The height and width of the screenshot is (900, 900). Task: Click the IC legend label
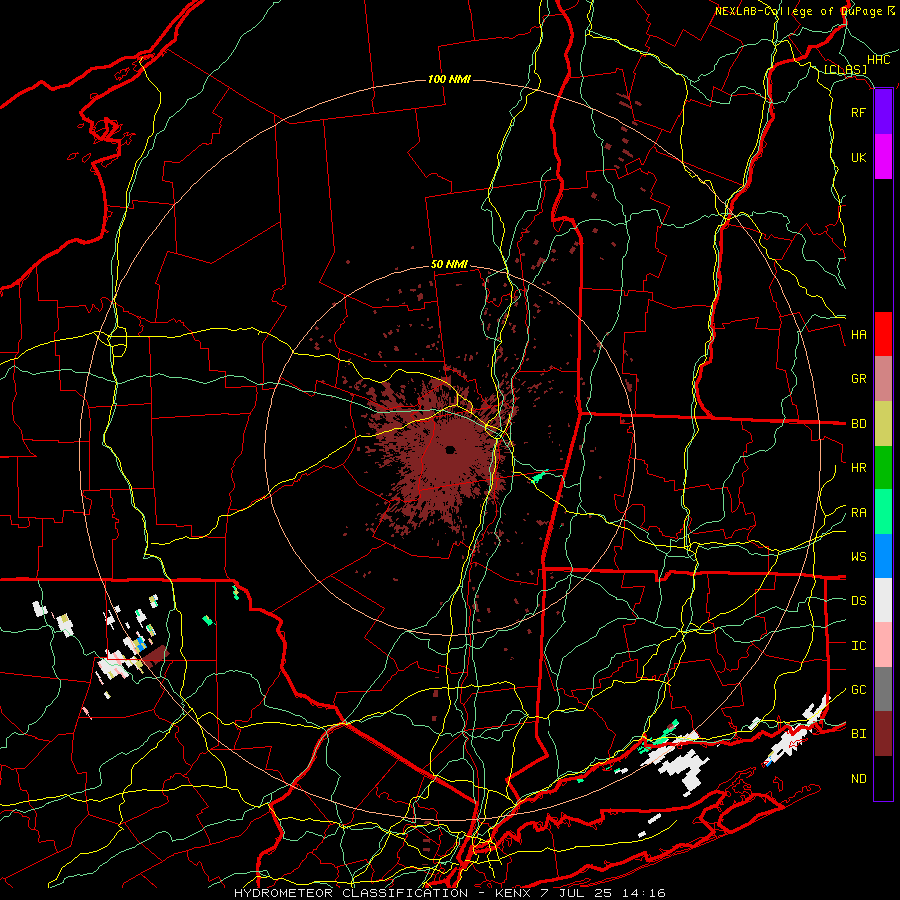tap(858, 646)
